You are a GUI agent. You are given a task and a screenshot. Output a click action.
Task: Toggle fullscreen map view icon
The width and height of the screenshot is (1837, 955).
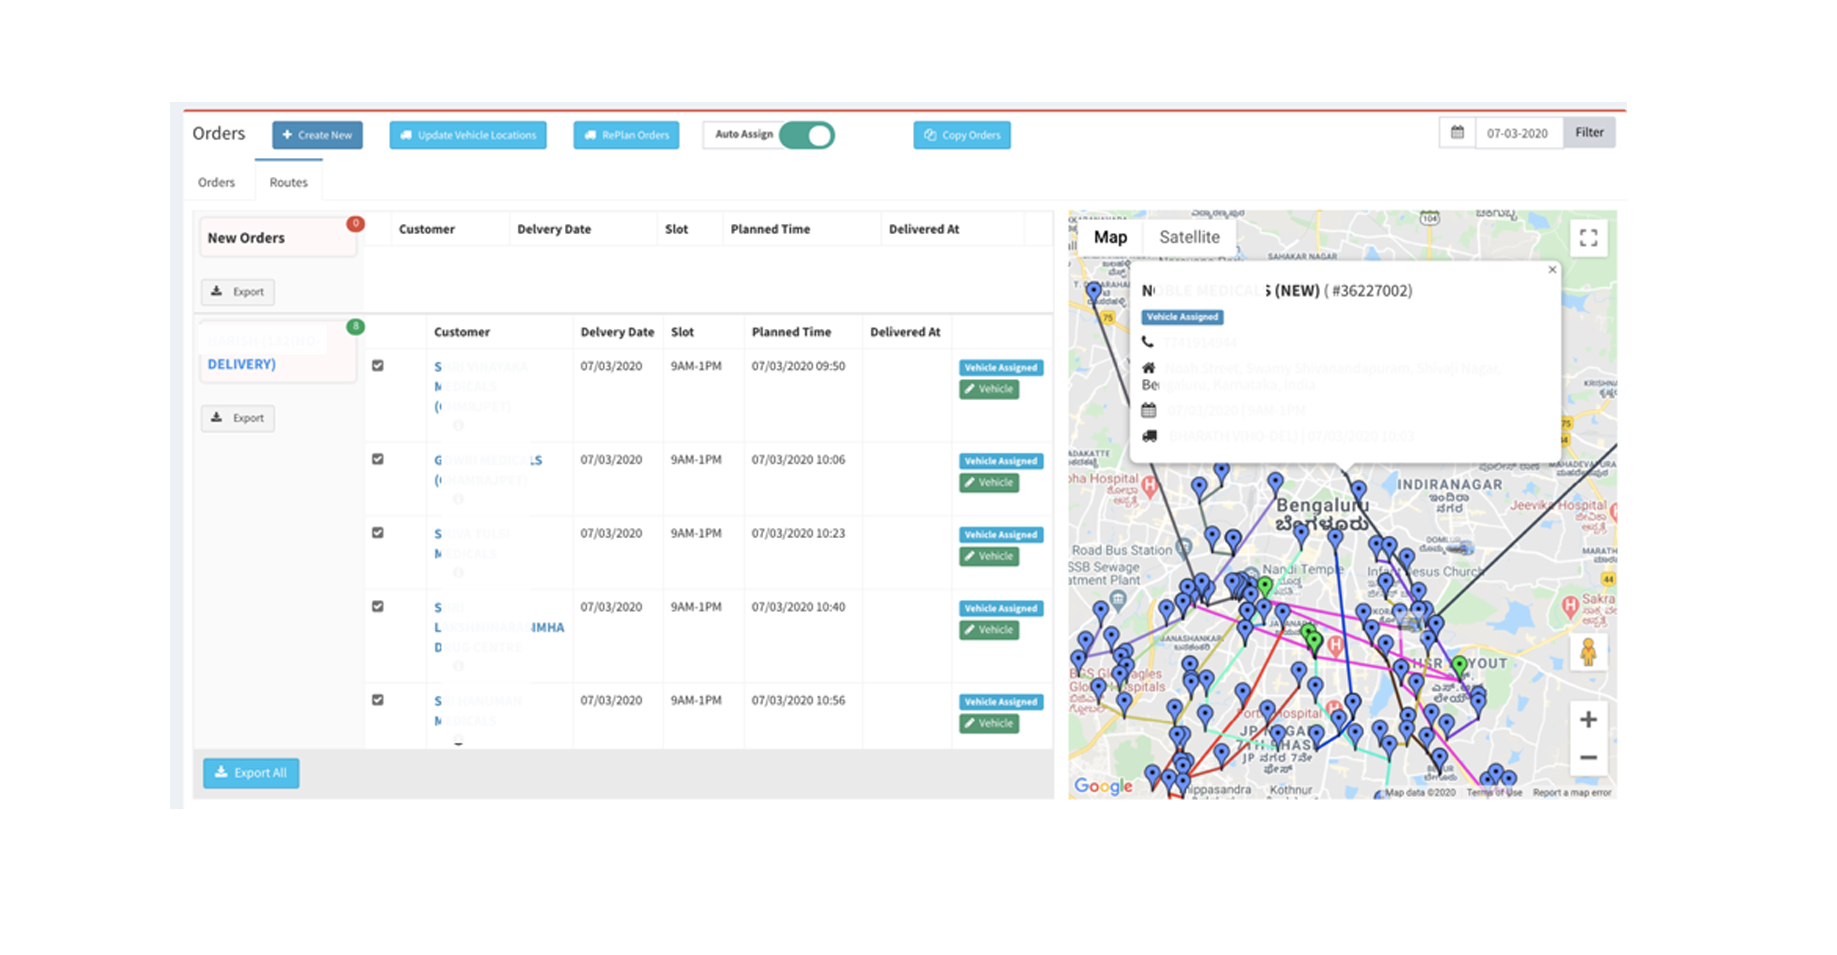click(x=1588, y=238)
